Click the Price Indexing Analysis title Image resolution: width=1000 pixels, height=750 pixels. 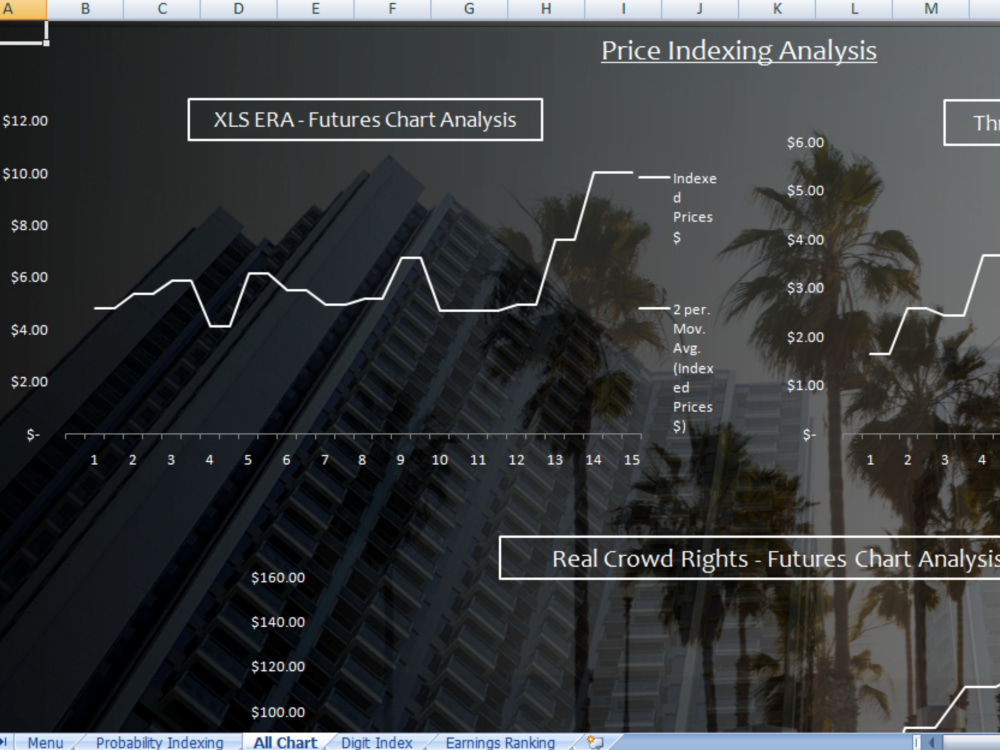[x=738, y=50]
